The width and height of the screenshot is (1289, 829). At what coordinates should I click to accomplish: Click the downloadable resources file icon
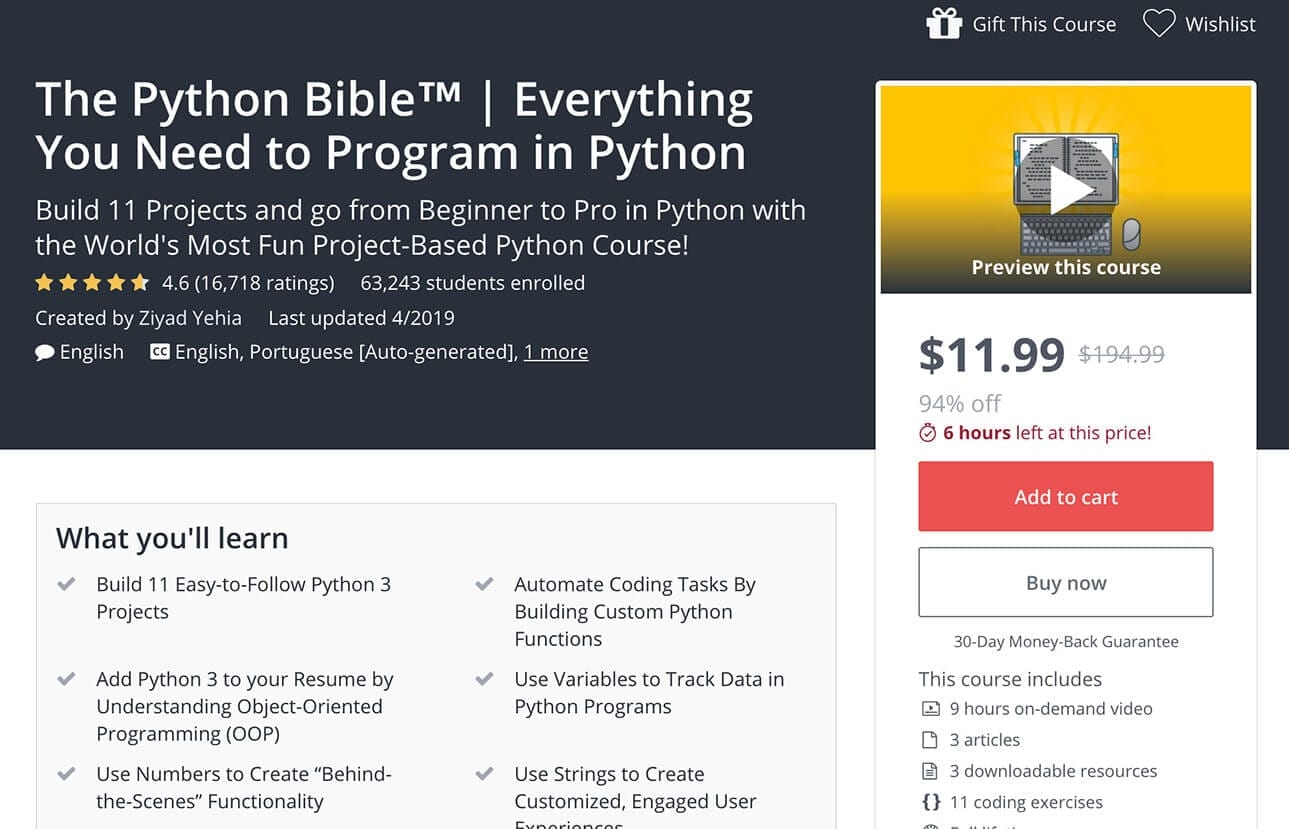[x=931, y=771]
